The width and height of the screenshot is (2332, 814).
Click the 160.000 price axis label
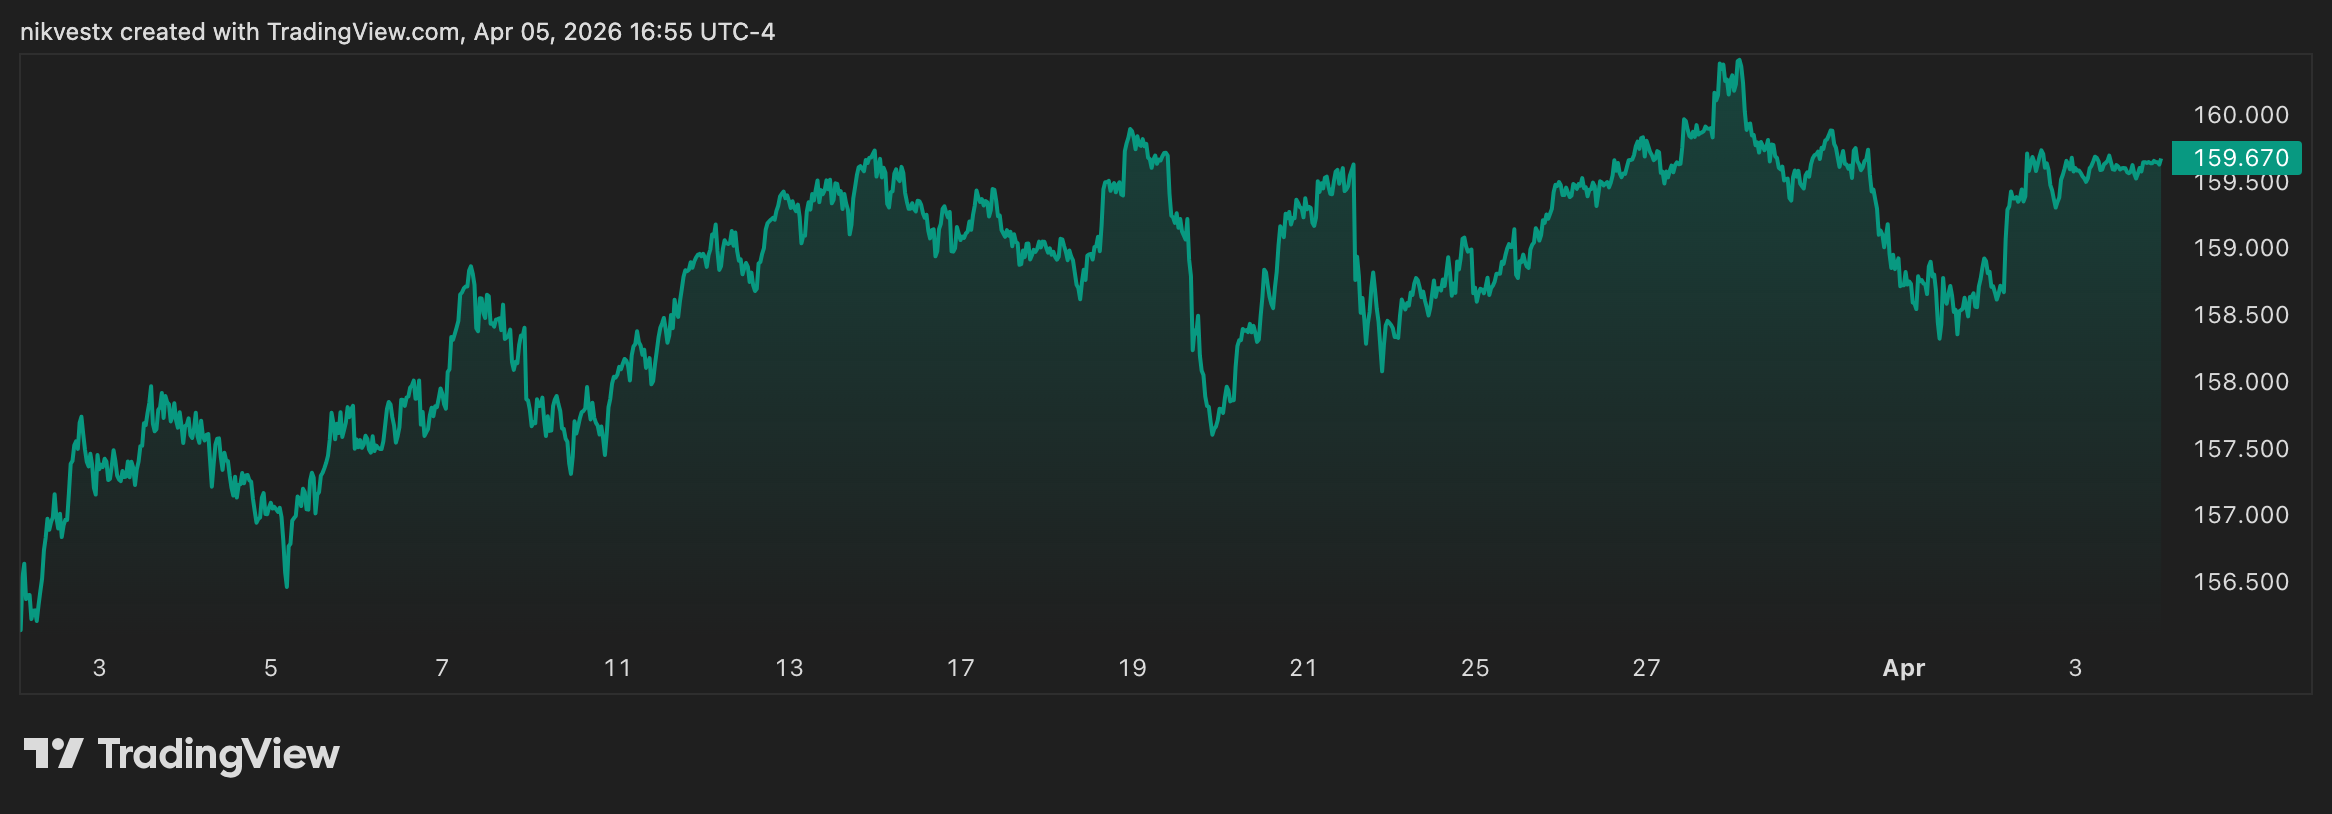tap(2240, 115)
